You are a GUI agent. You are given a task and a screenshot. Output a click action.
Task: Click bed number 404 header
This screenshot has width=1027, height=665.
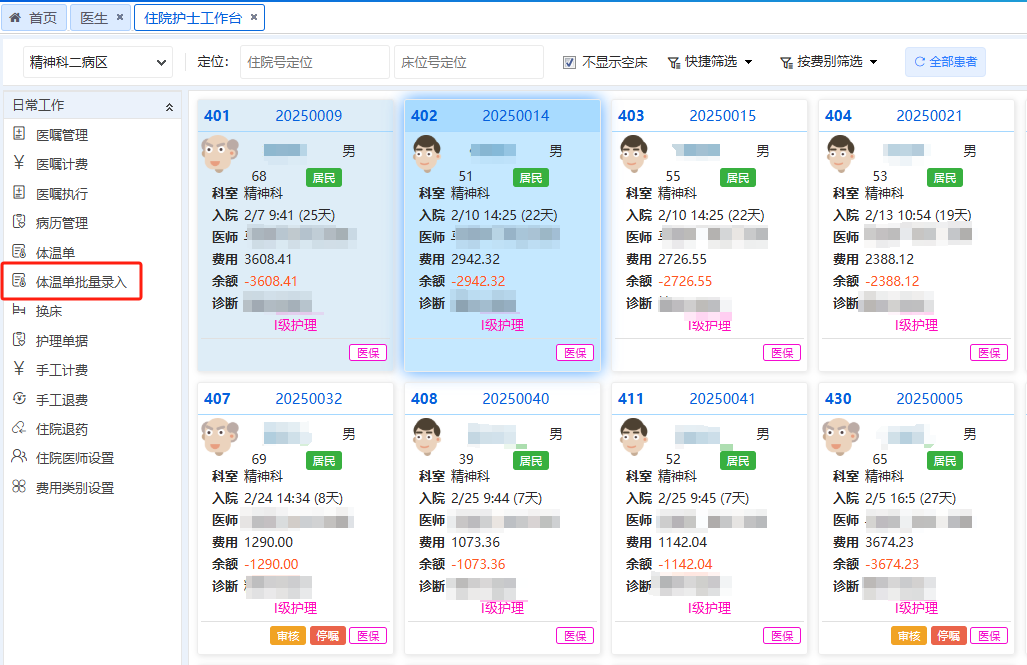click(838, 116)
